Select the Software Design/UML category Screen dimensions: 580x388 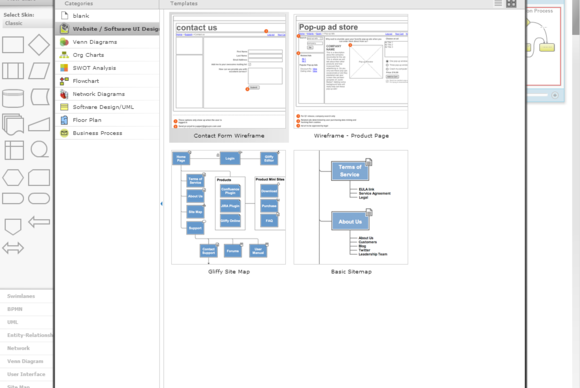pos(107,107)
